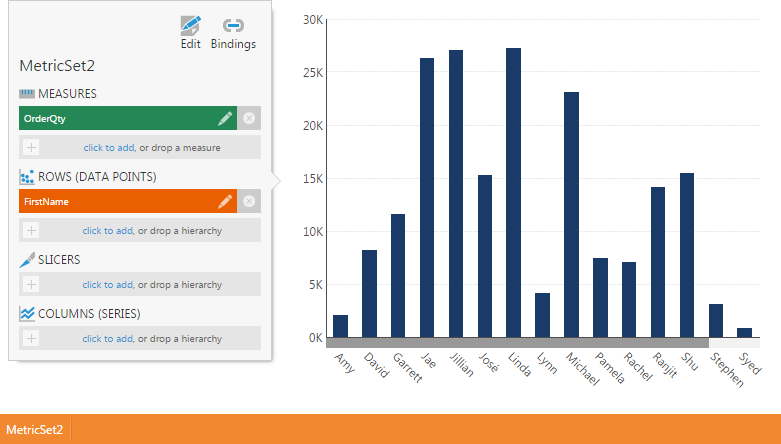
Task: Edit the FirstName row pencil icon
Action: (225, 202)
